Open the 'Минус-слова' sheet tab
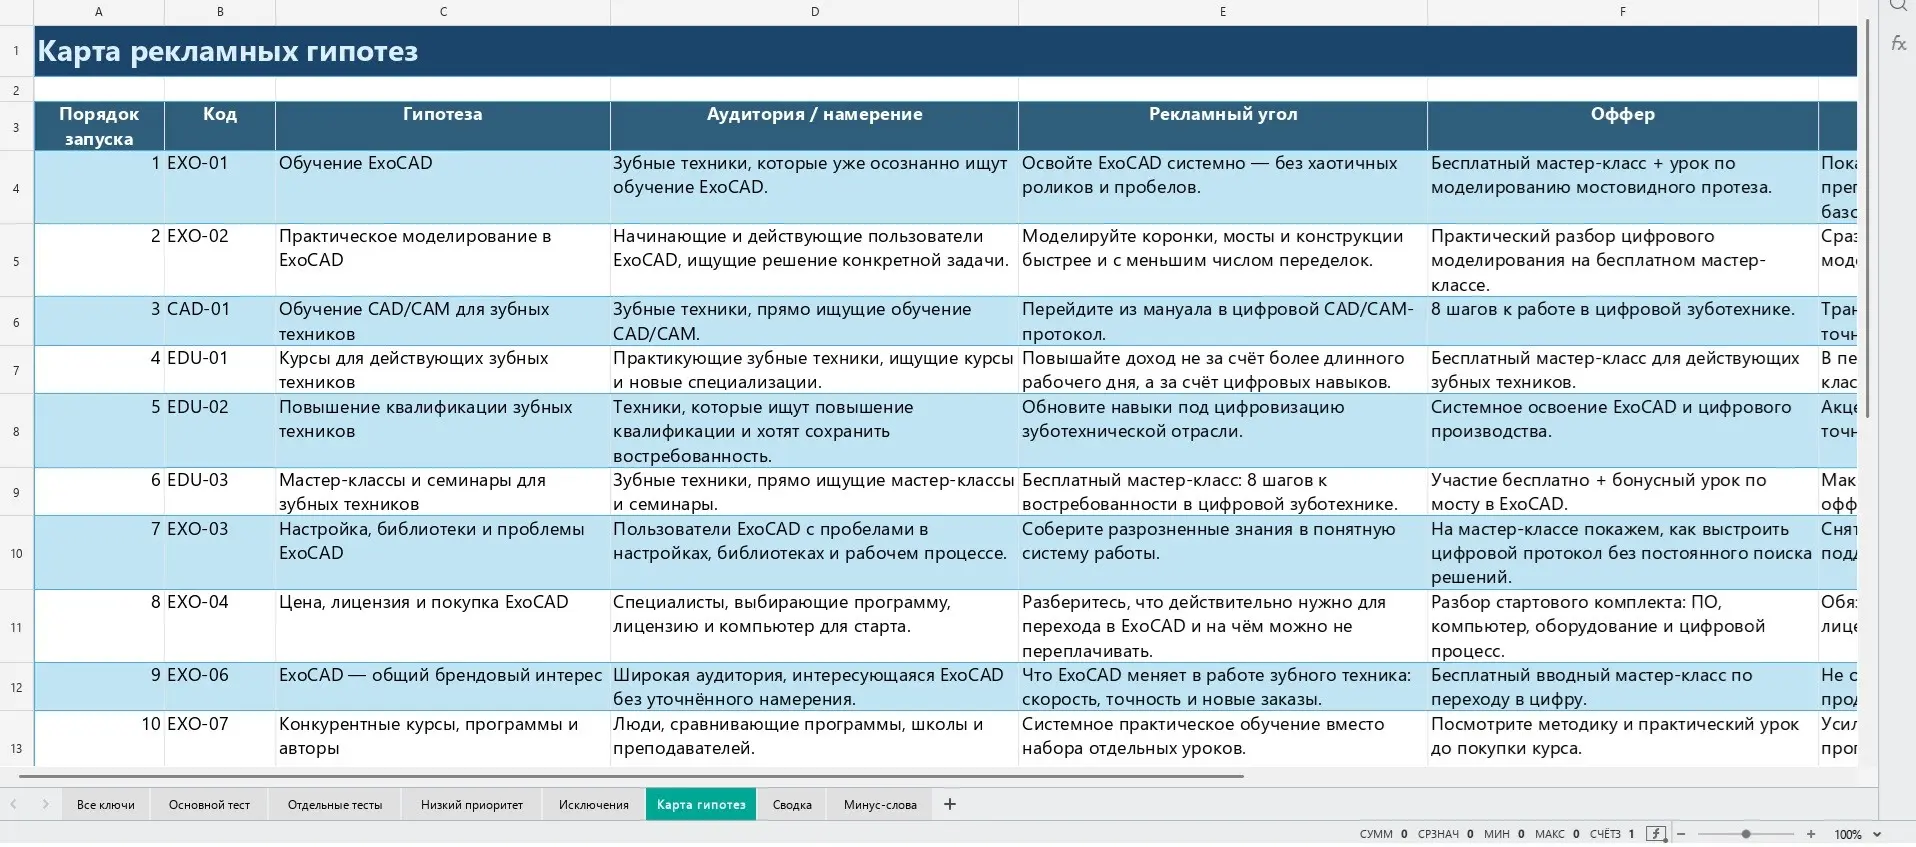This screenshot has width=1916, height=847. click(x=880, y=805)
